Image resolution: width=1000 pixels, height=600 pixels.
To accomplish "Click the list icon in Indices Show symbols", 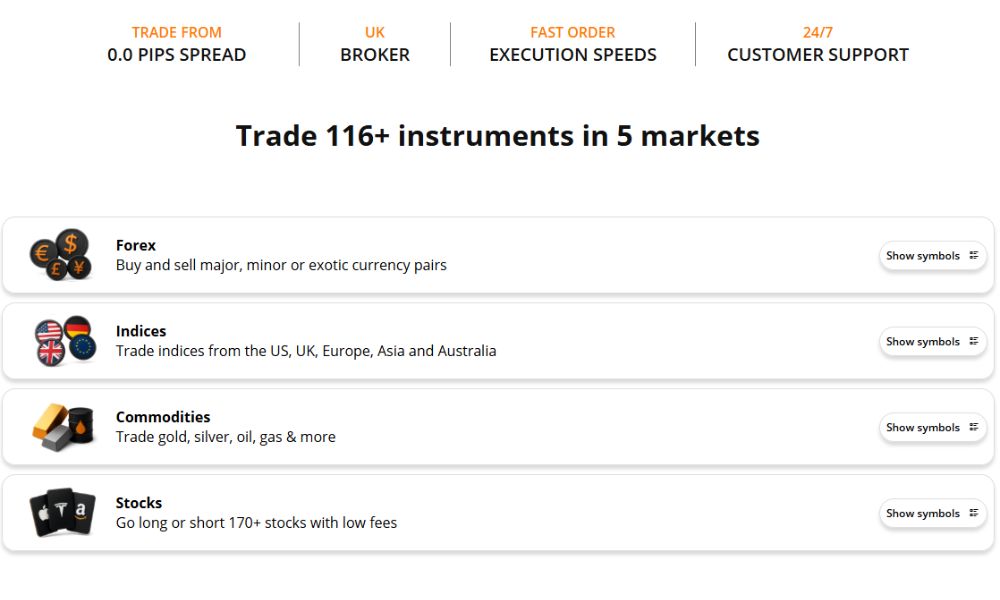I will 974,342.
